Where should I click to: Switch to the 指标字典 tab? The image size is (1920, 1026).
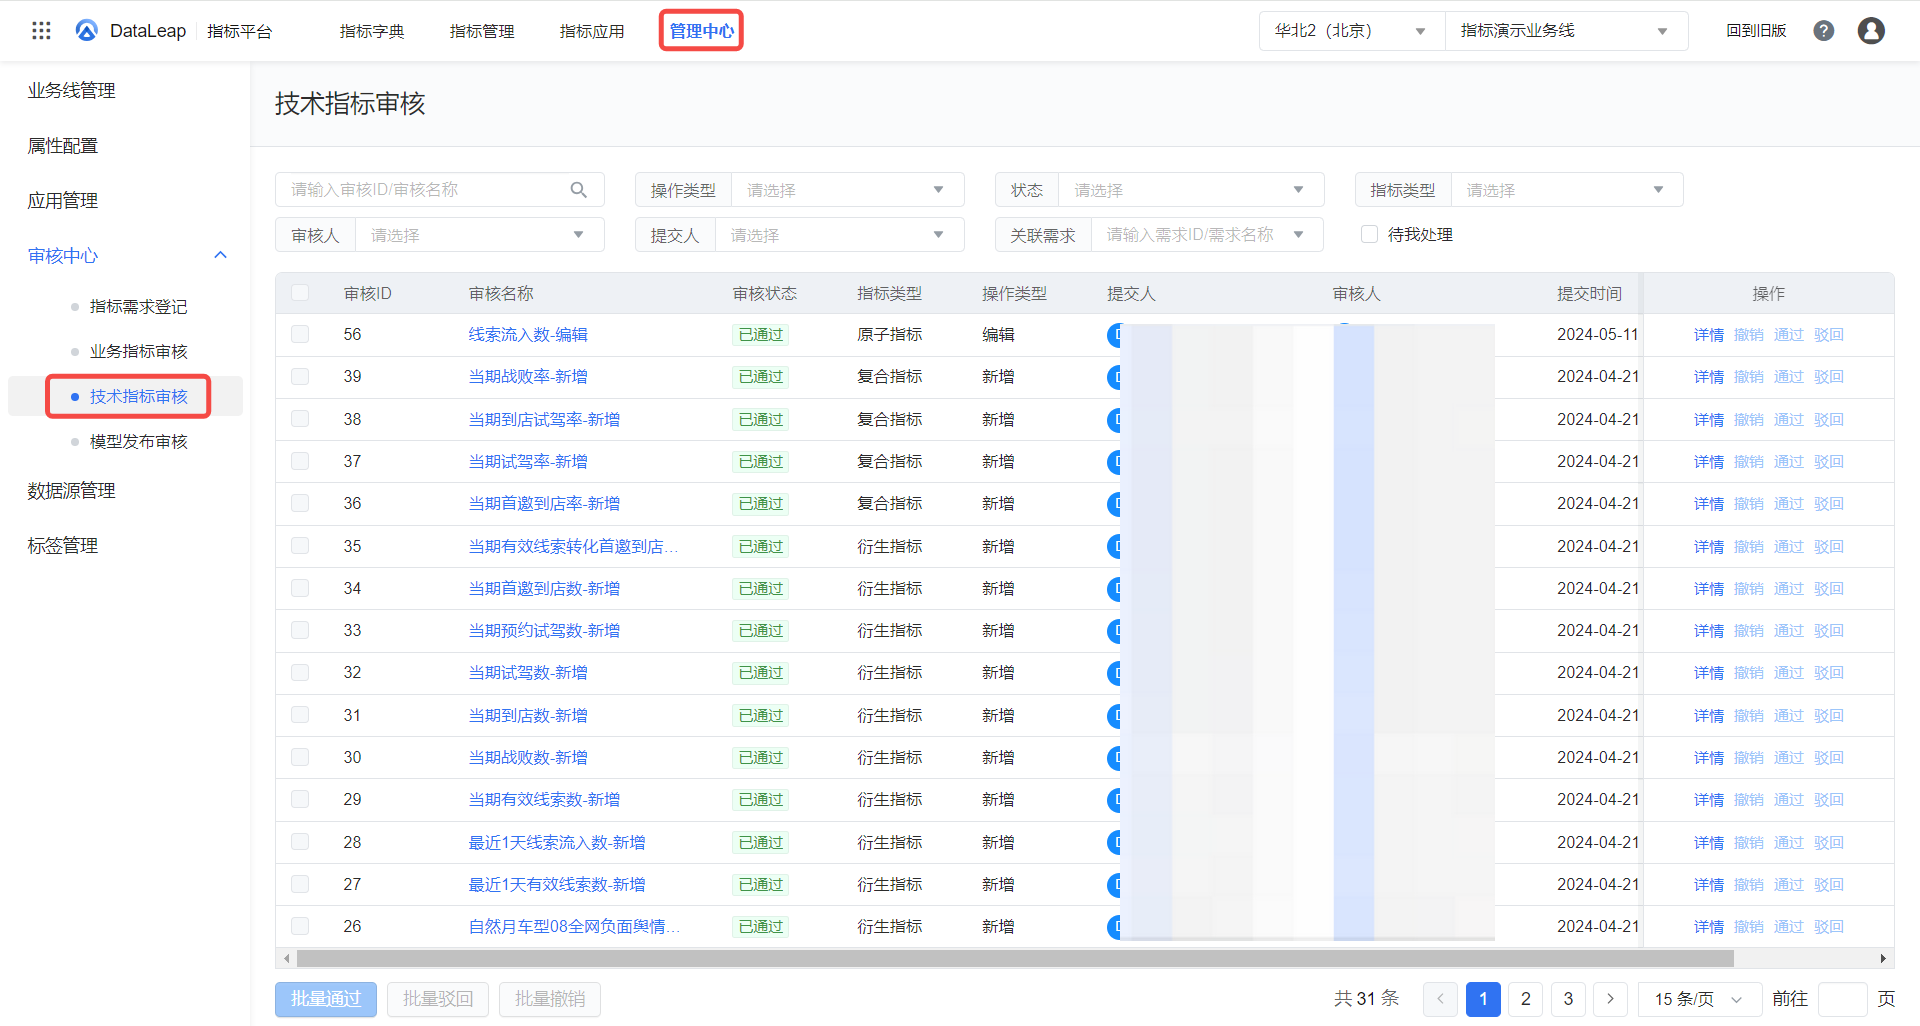pos(372,31)
